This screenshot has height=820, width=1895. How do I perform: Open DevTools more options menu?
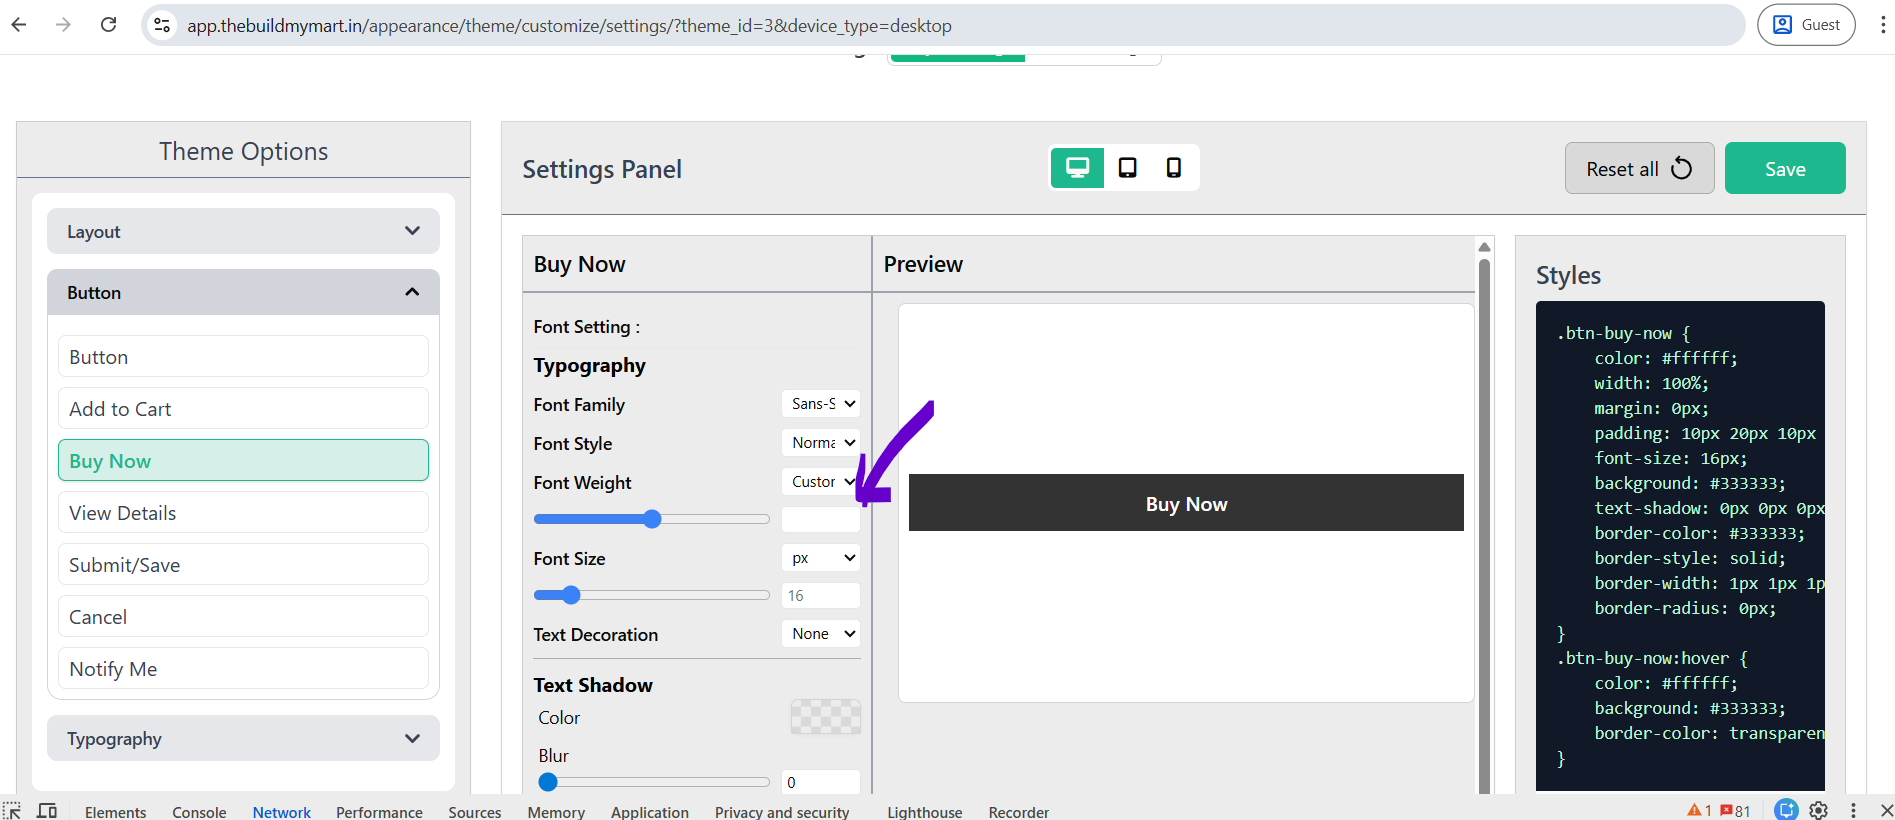(1853, 810)
